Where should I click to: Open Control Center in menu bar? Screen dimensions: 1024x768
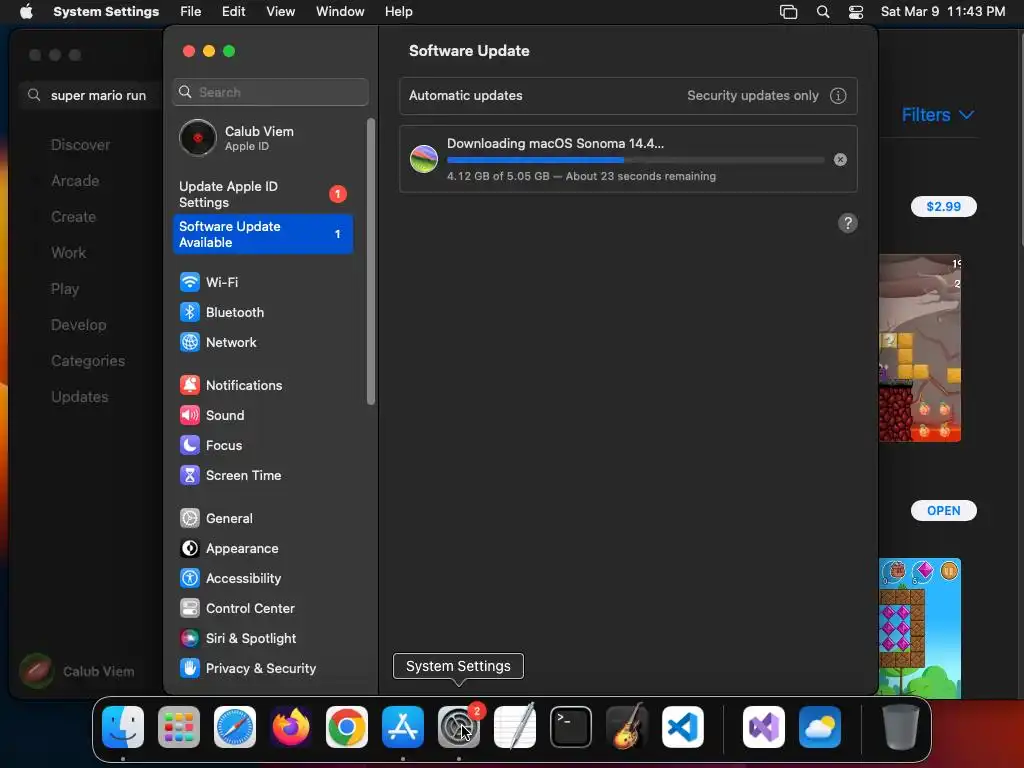point(856,12)
